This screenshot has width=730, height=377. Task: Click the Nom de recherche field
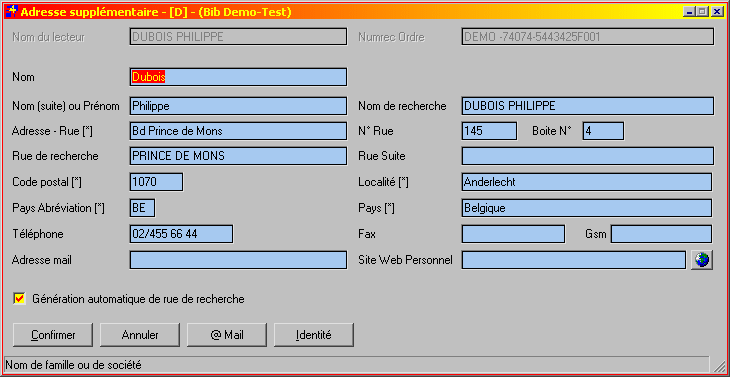(x=588, y=106)
